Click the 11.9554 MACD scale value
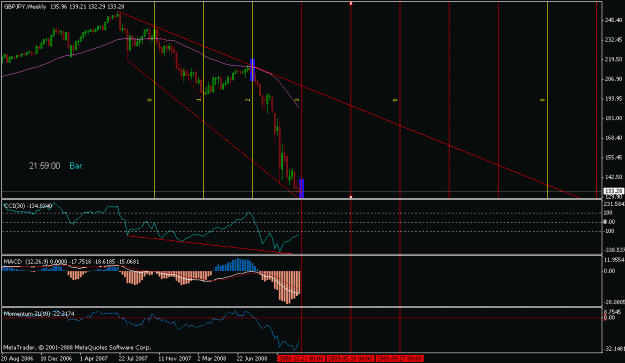625x363 pixels. pyautogui.click(x=614, y=260)
